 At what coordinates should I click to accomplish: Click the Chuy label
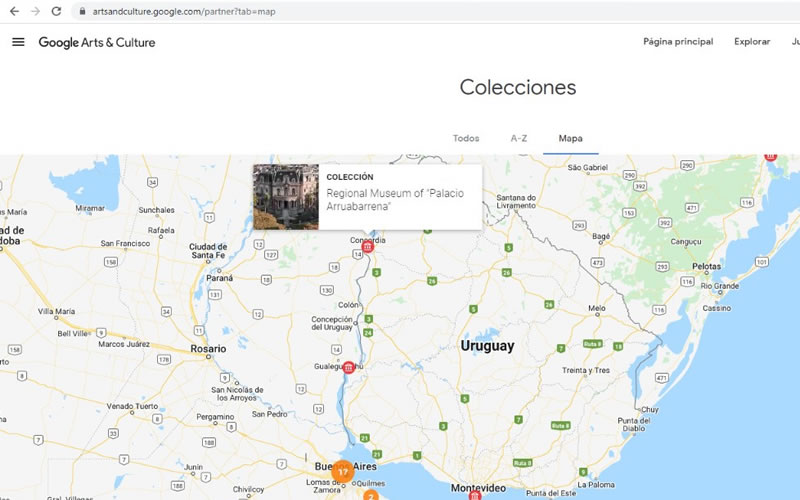coord(649,409)
